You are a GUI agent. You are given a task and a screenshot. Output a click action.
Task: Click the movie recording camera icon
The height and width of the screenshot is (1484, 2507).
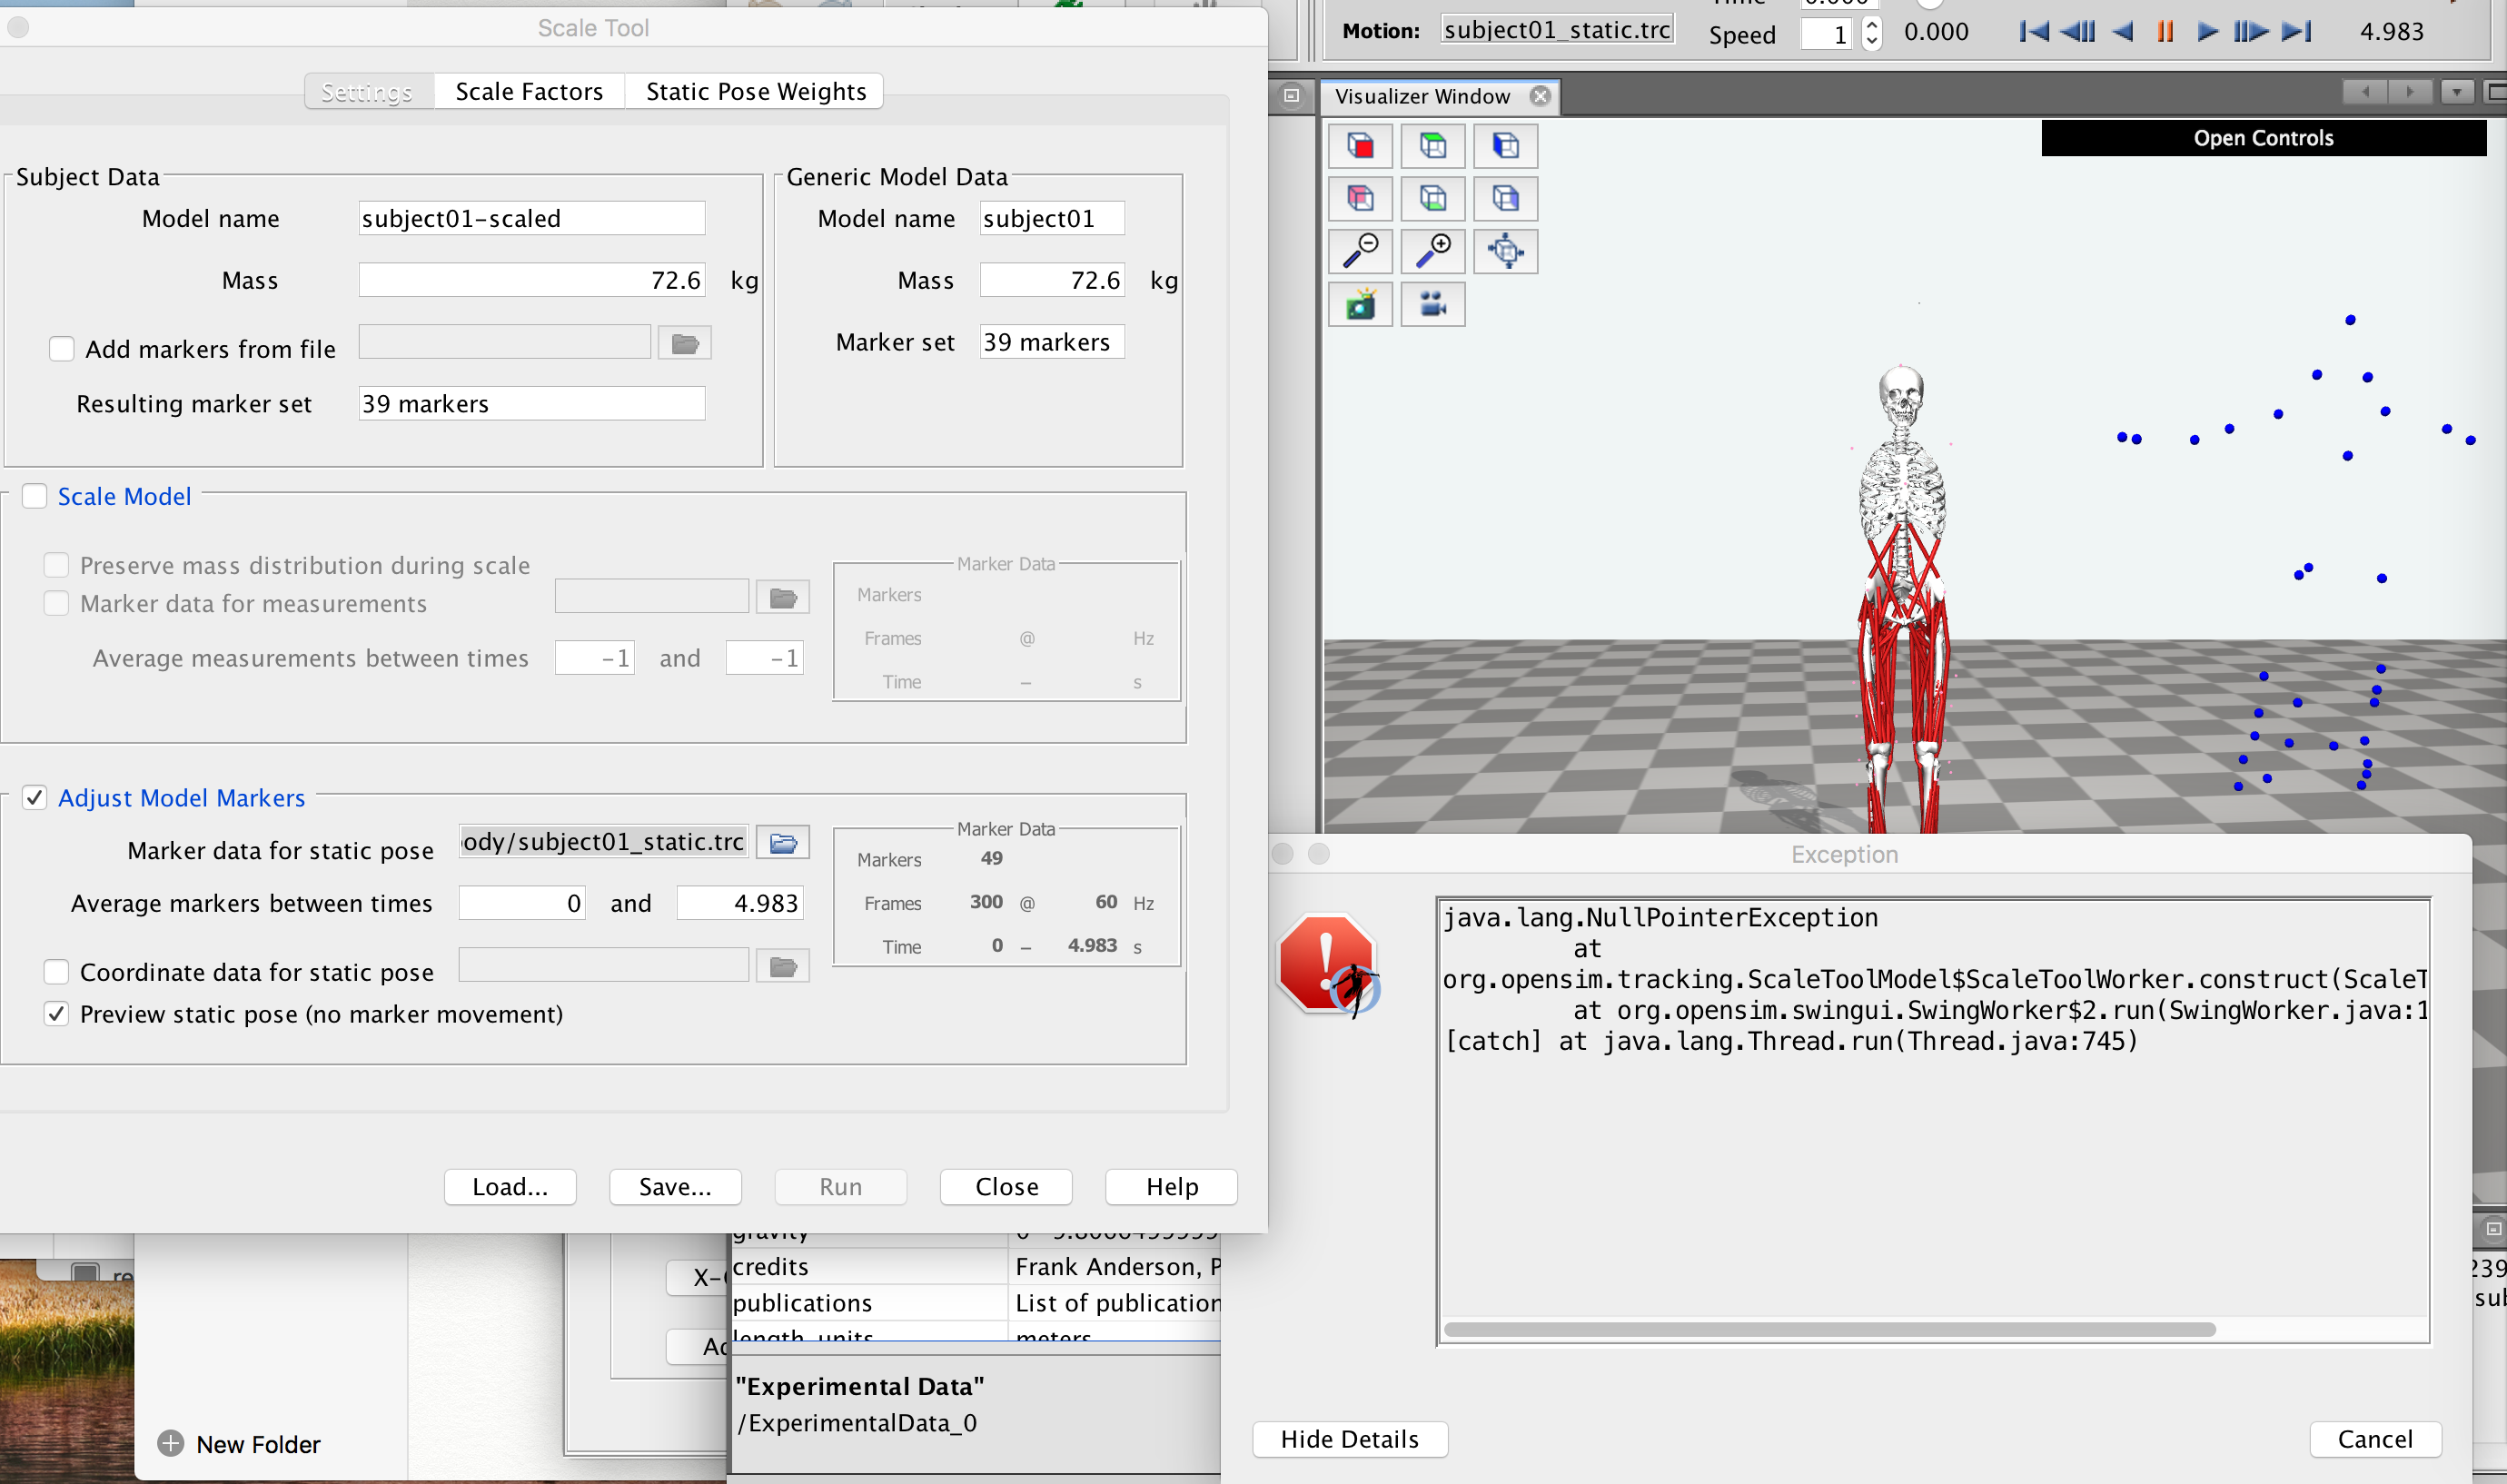[1432, 304]
